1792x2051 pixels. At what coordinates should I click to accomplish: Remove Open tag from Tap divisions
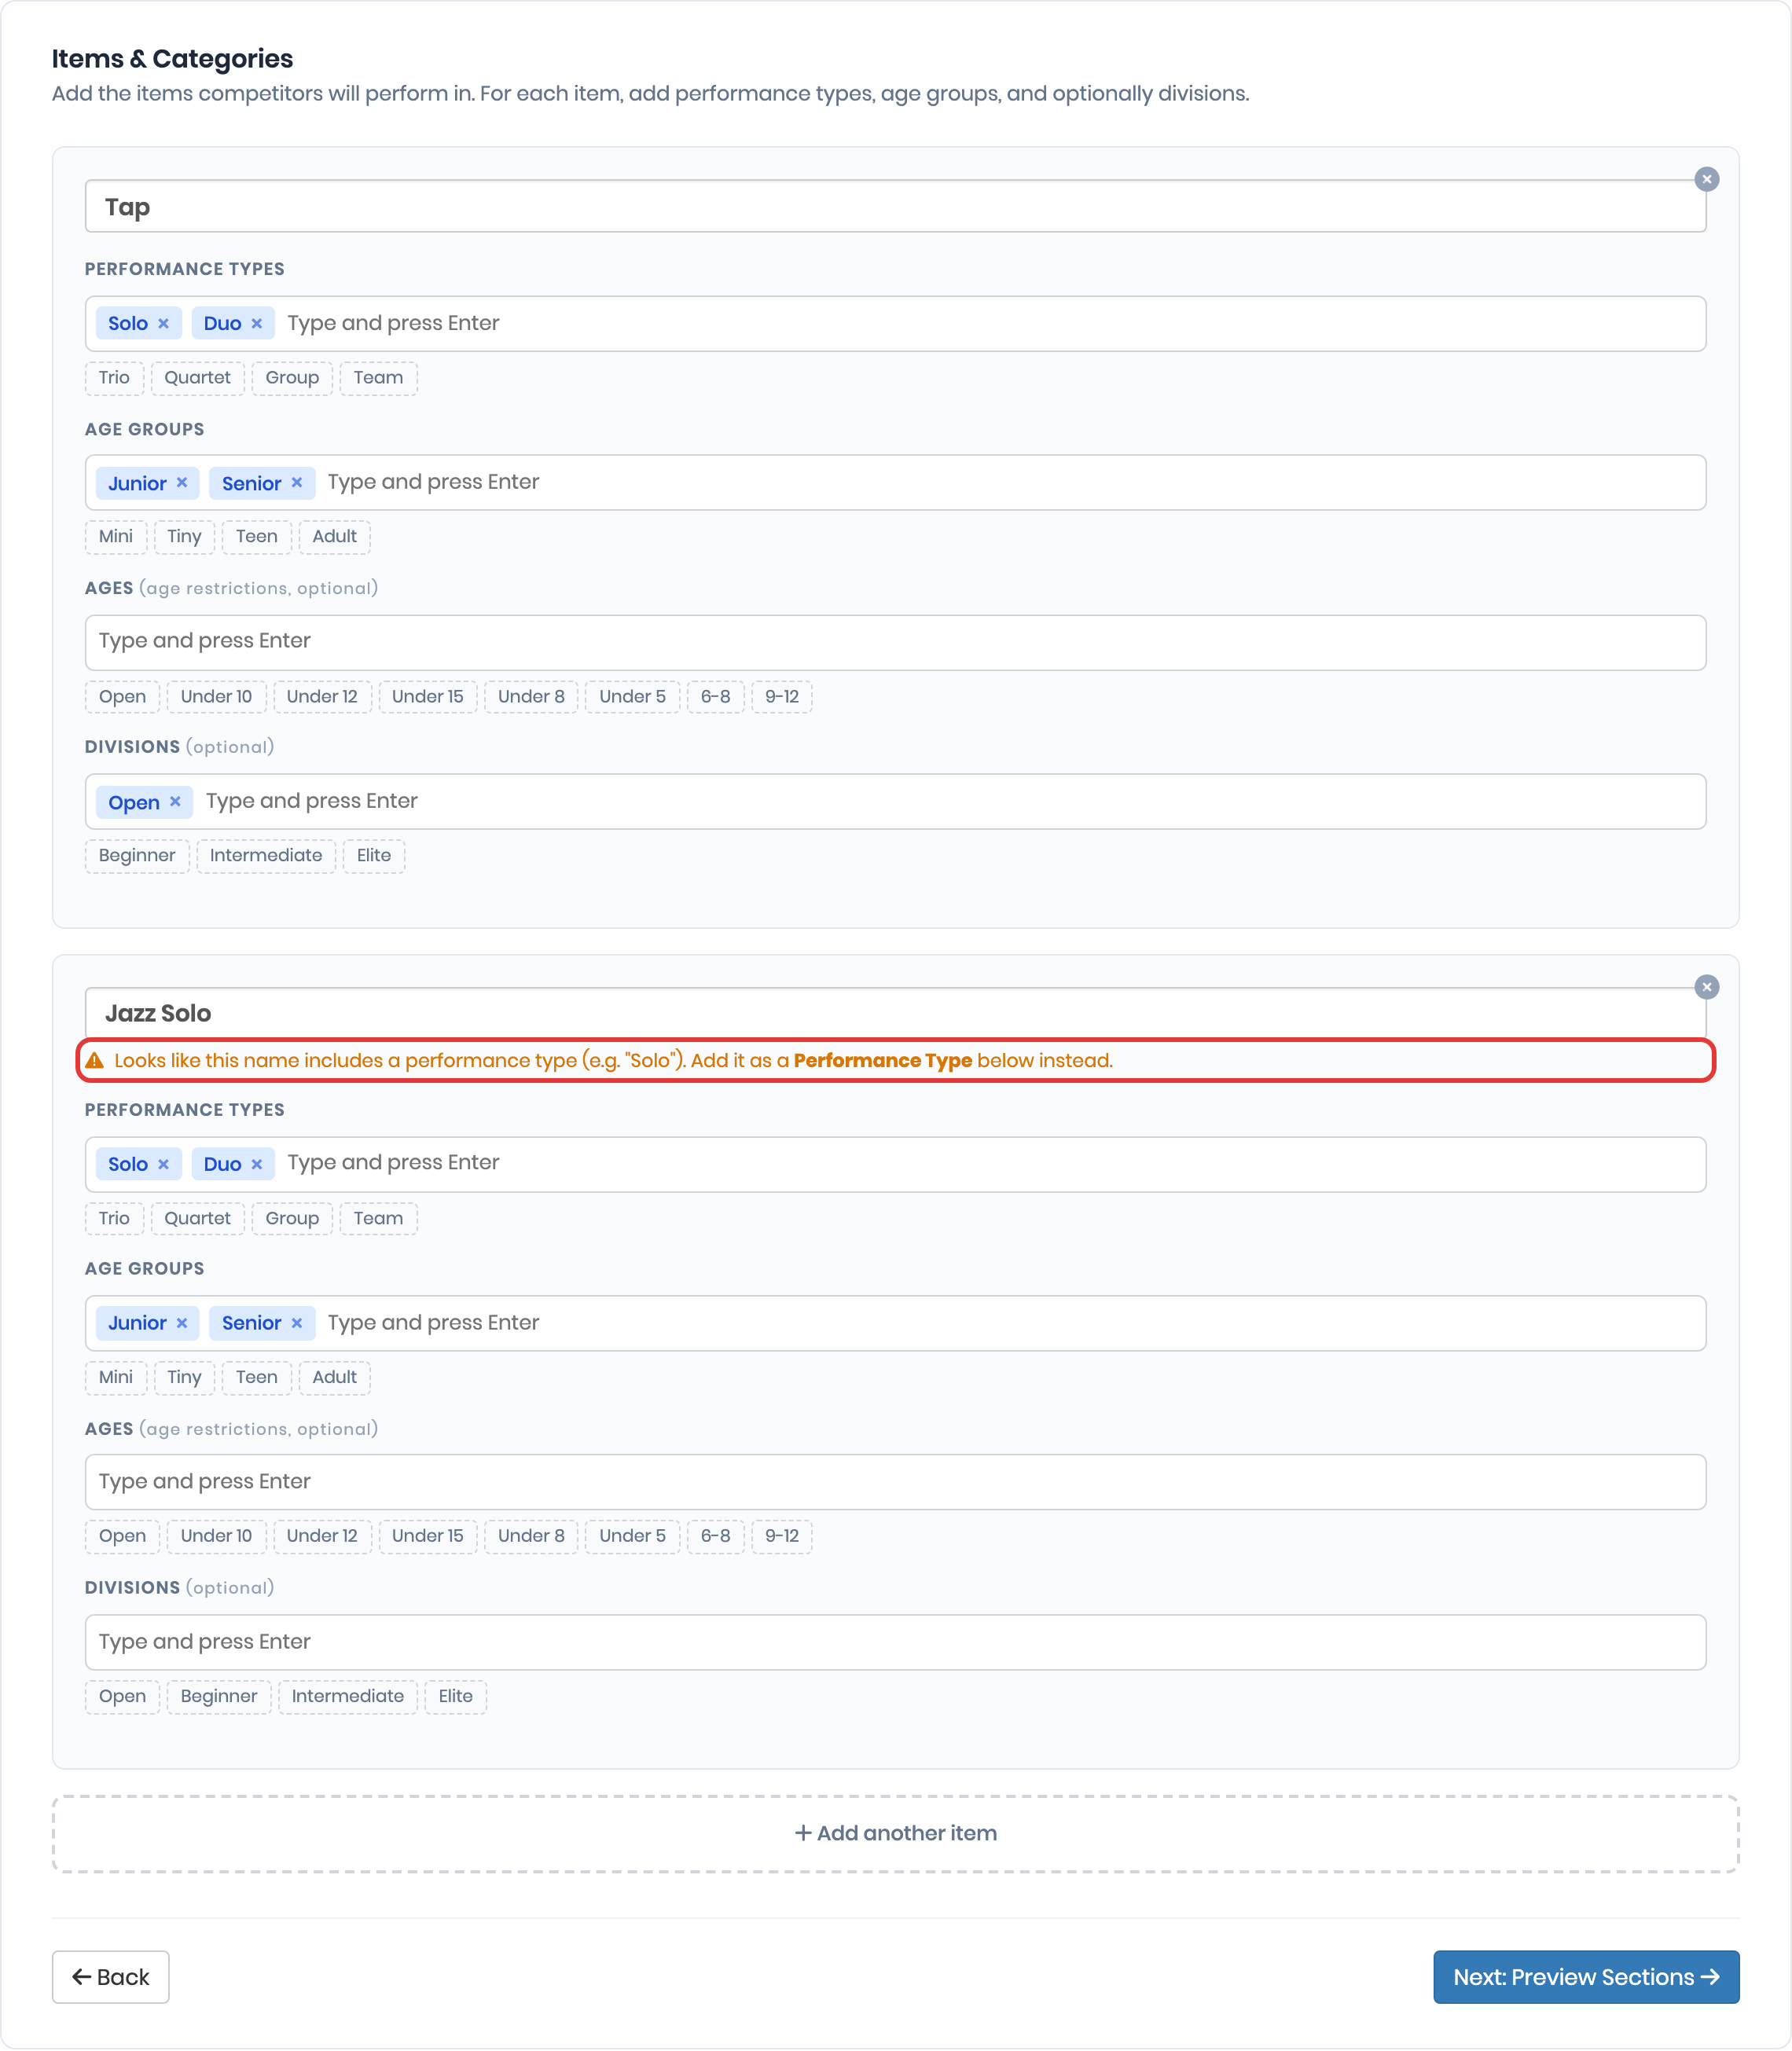point(175,802)
